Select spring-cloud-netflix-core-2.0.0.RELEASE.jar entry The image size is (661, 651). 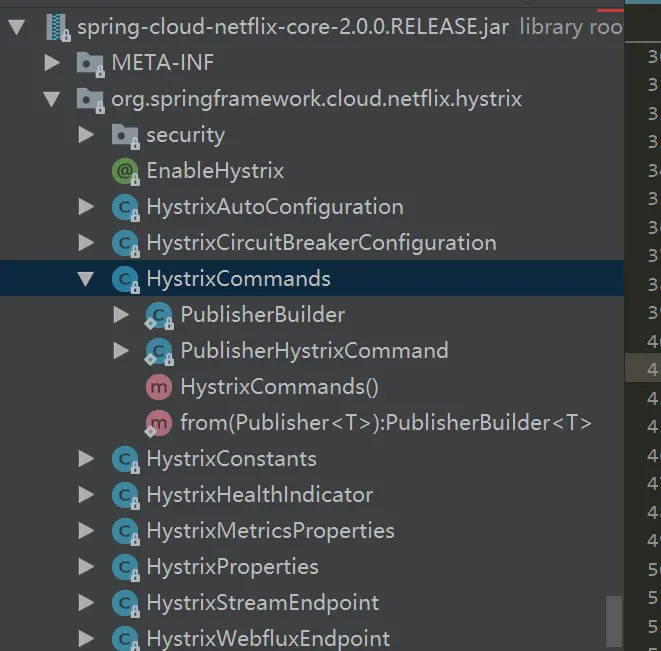[x=293, y=27]
